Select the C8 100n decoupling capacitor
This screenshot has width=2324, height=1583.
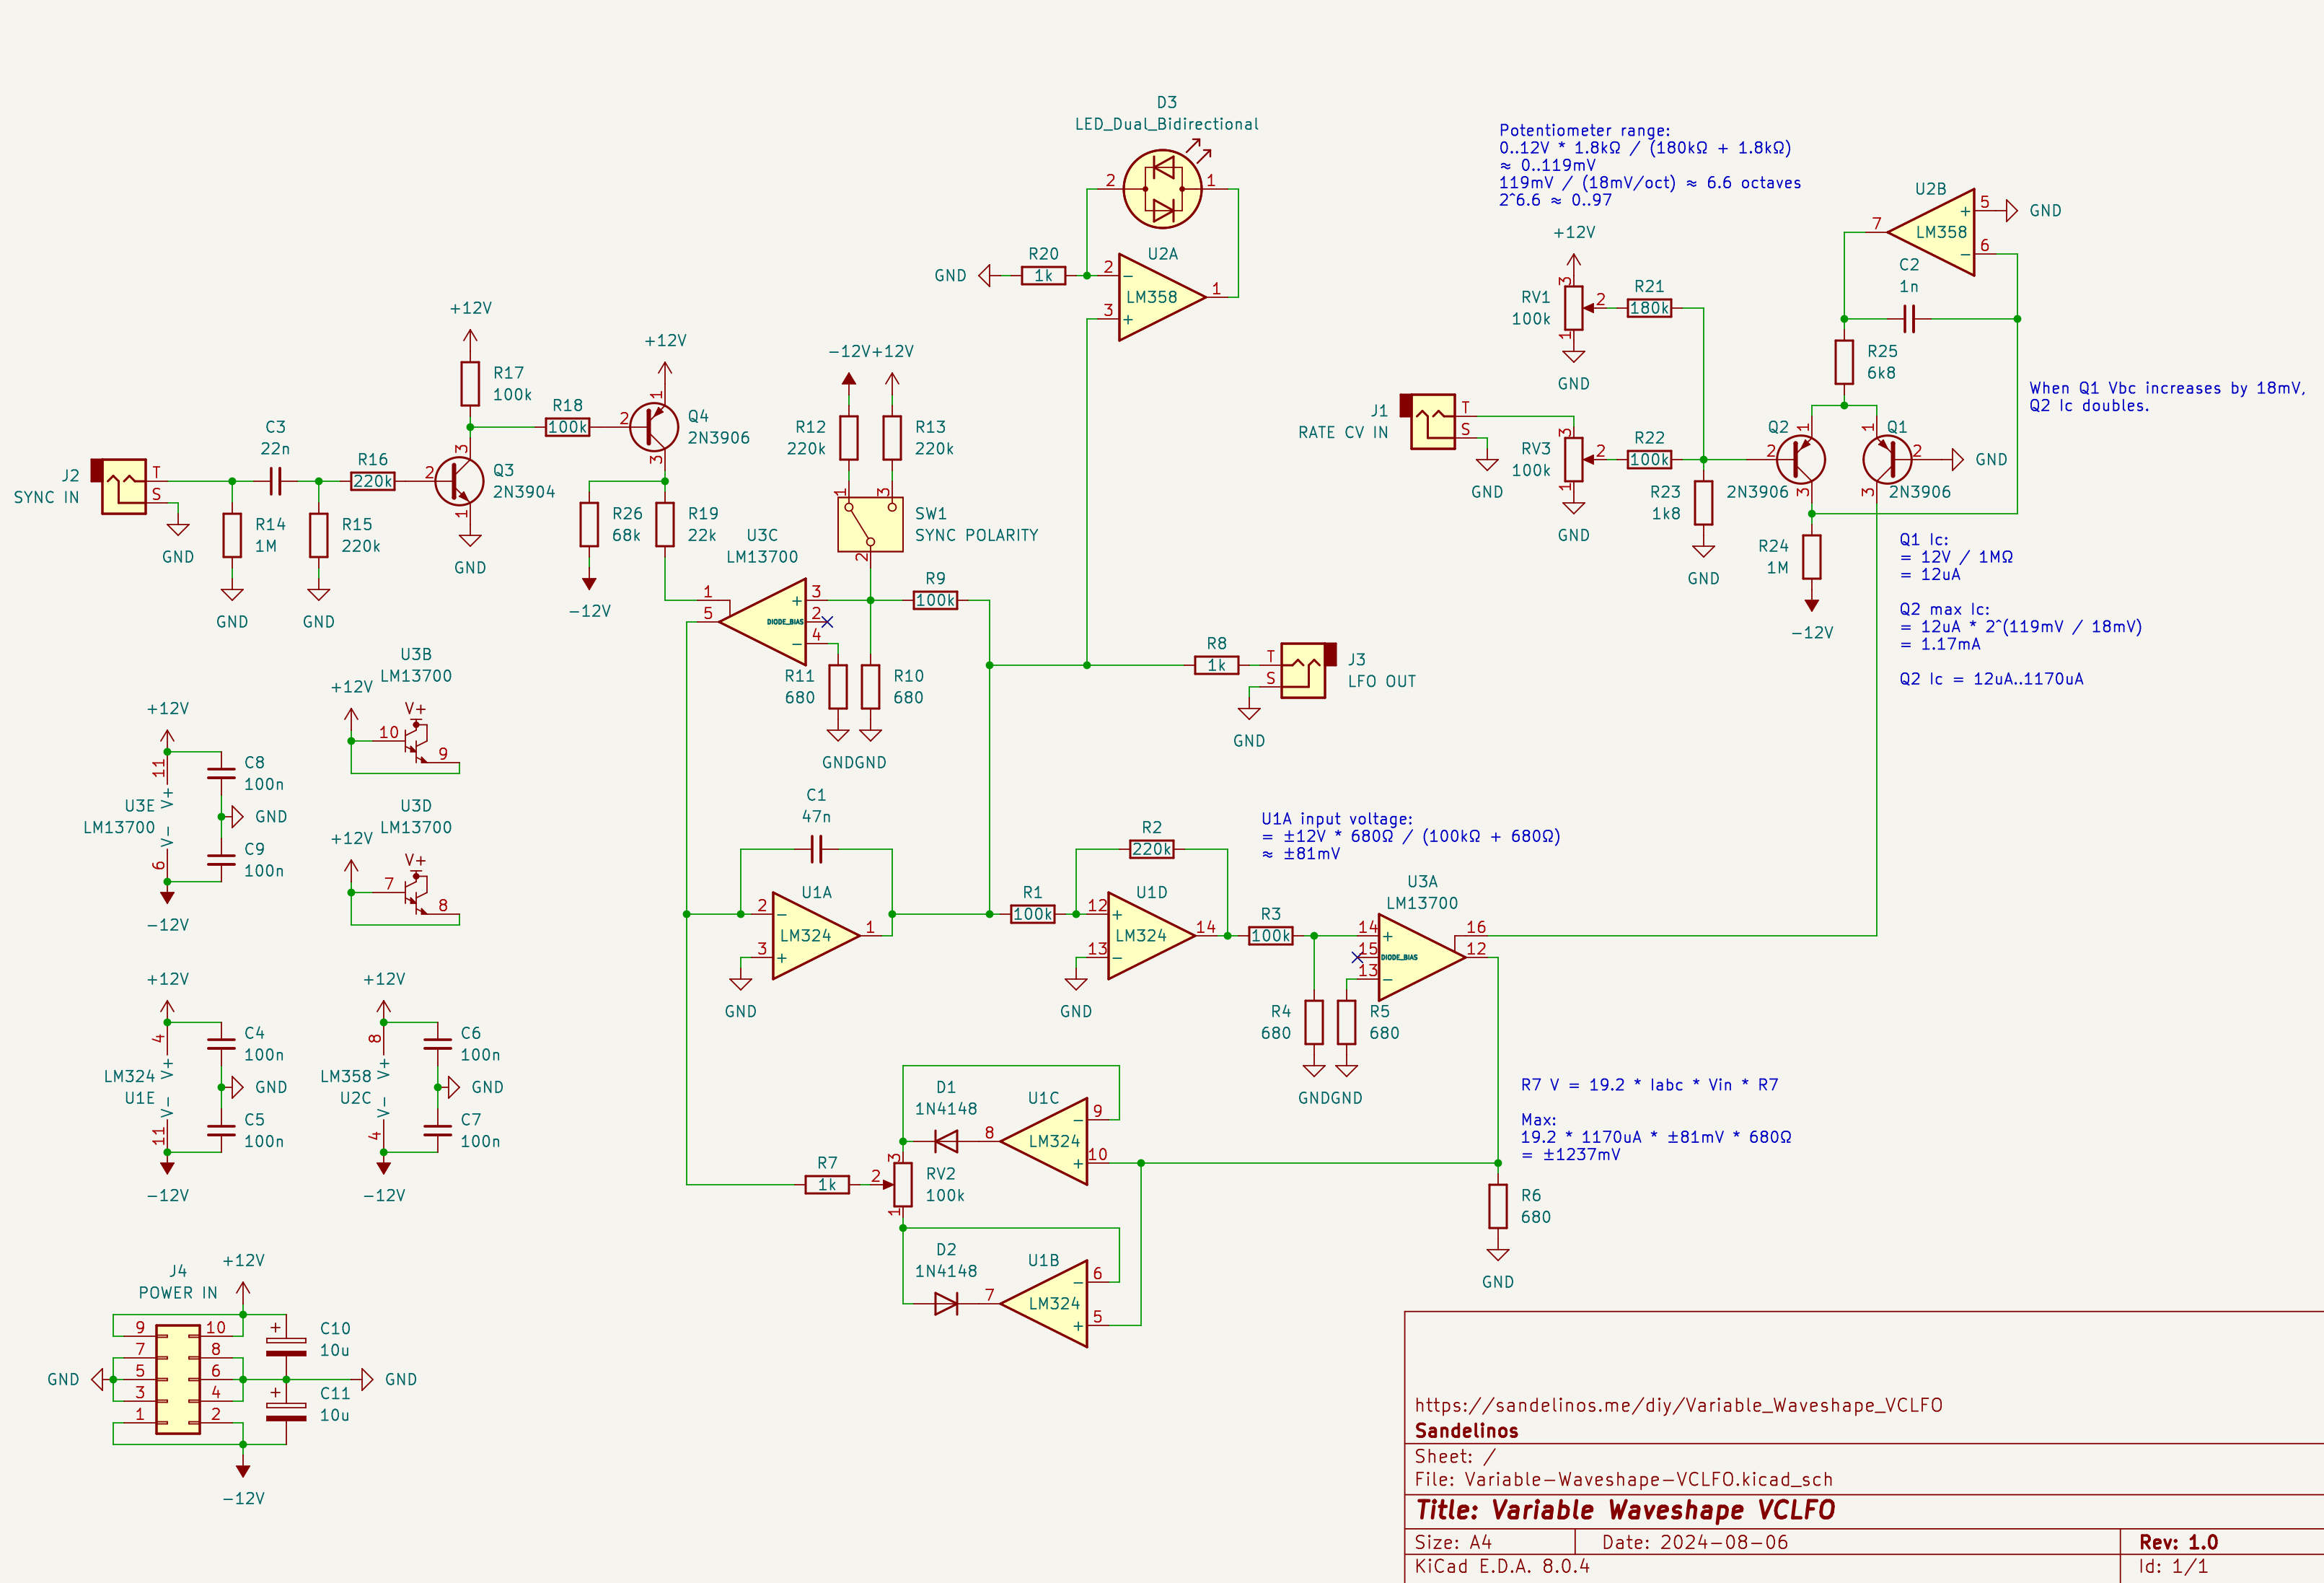click(x=221, y=773)
